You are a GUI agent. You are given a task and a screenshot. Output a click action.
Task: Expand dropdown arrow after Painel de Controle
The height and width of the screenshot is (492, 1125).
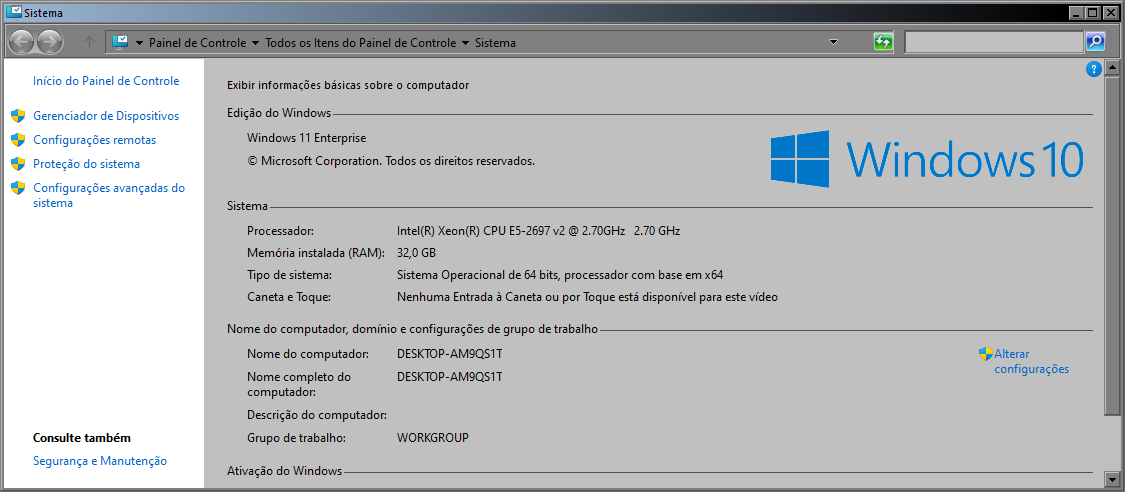click(255, 43)
